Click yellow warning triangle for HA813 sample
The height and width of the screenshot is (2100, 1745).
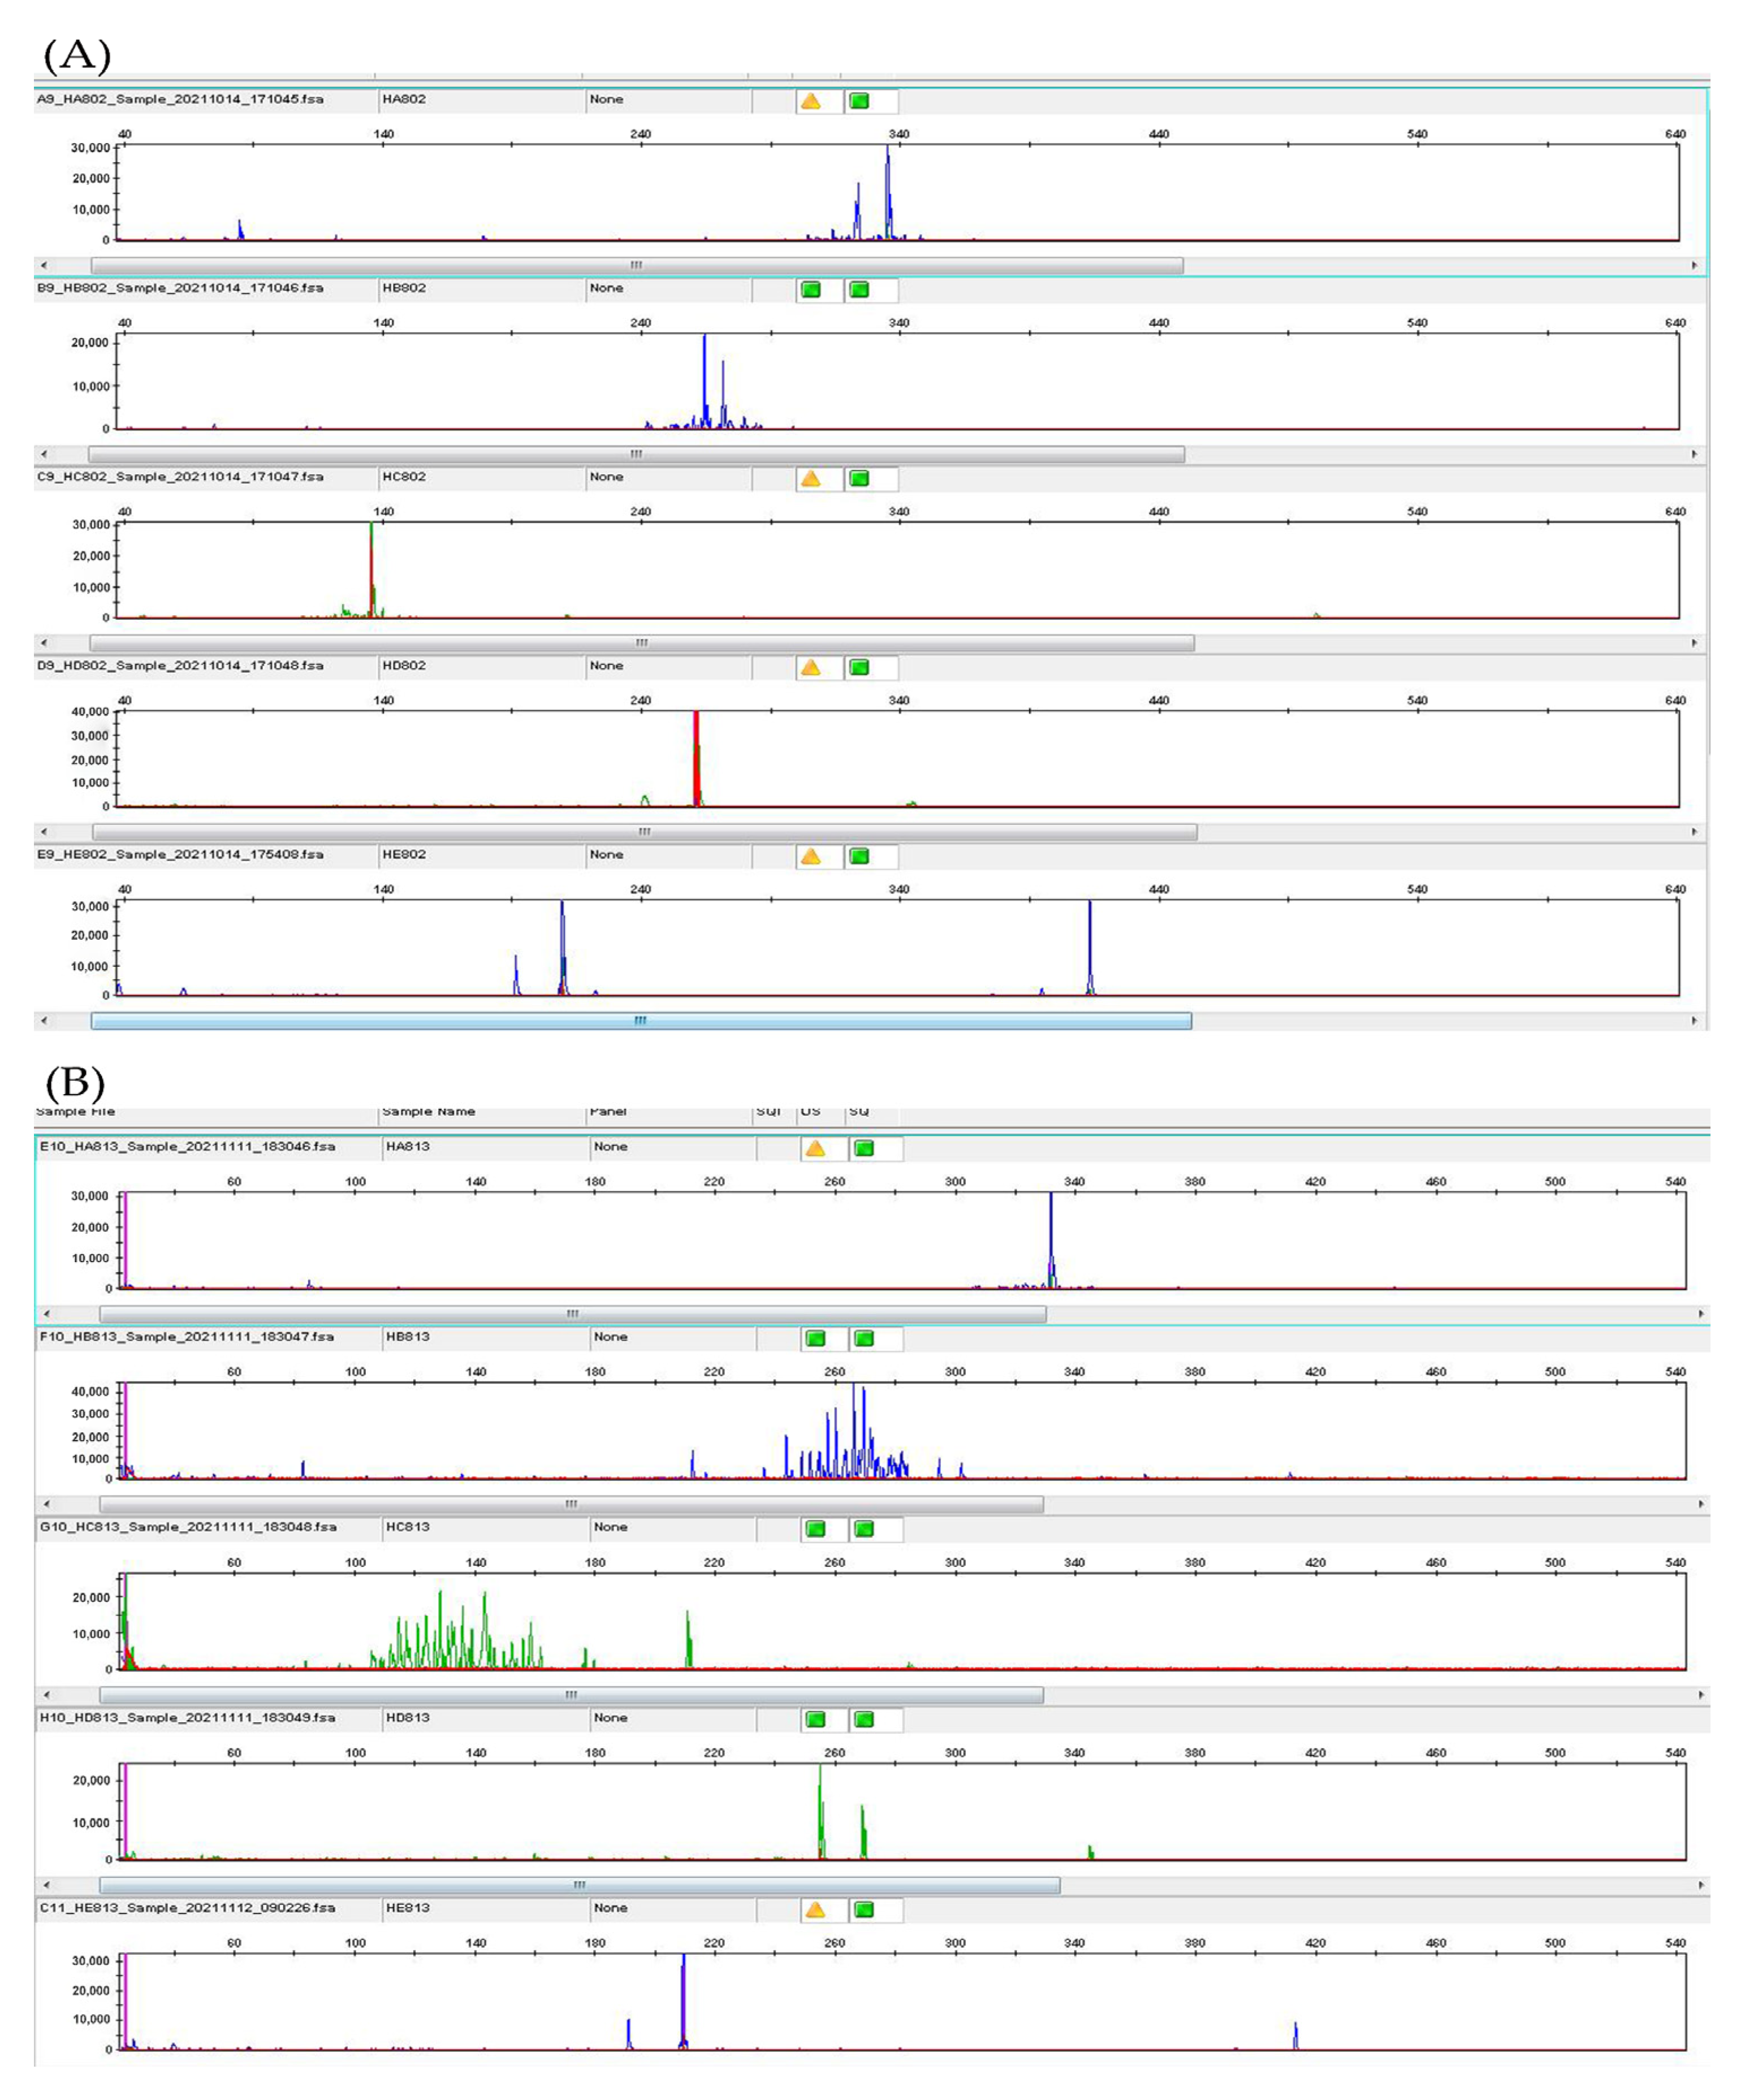(815, 1149)
